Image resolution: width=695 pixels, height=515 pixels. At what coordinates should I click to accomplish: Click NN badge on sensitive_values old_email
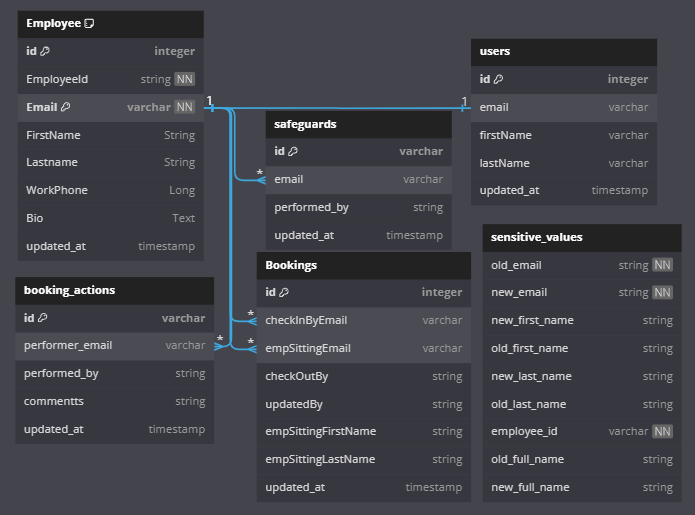(x=662, y=265)
